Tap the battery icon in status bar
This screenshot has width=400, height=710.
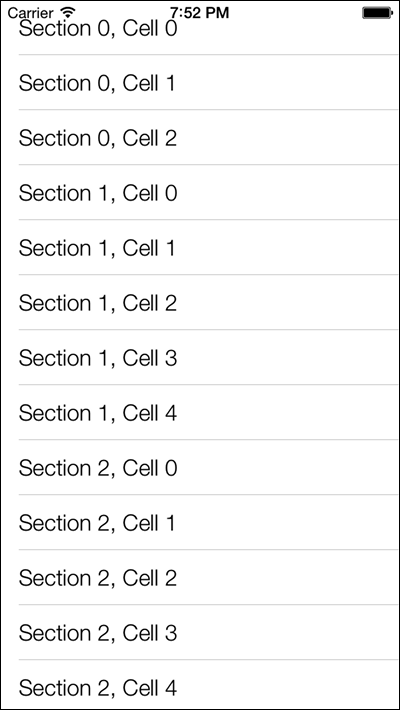click(377, 13)
